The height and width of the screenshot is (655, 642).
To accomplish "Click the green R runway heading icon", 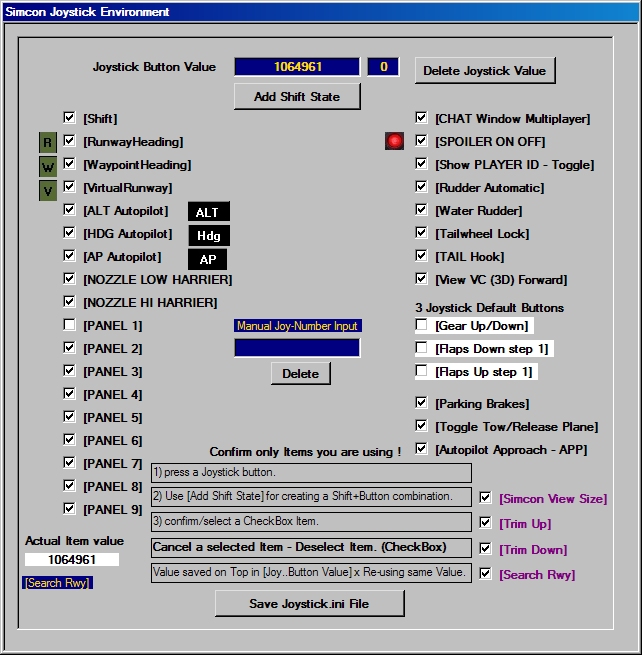I will [48, 142].
